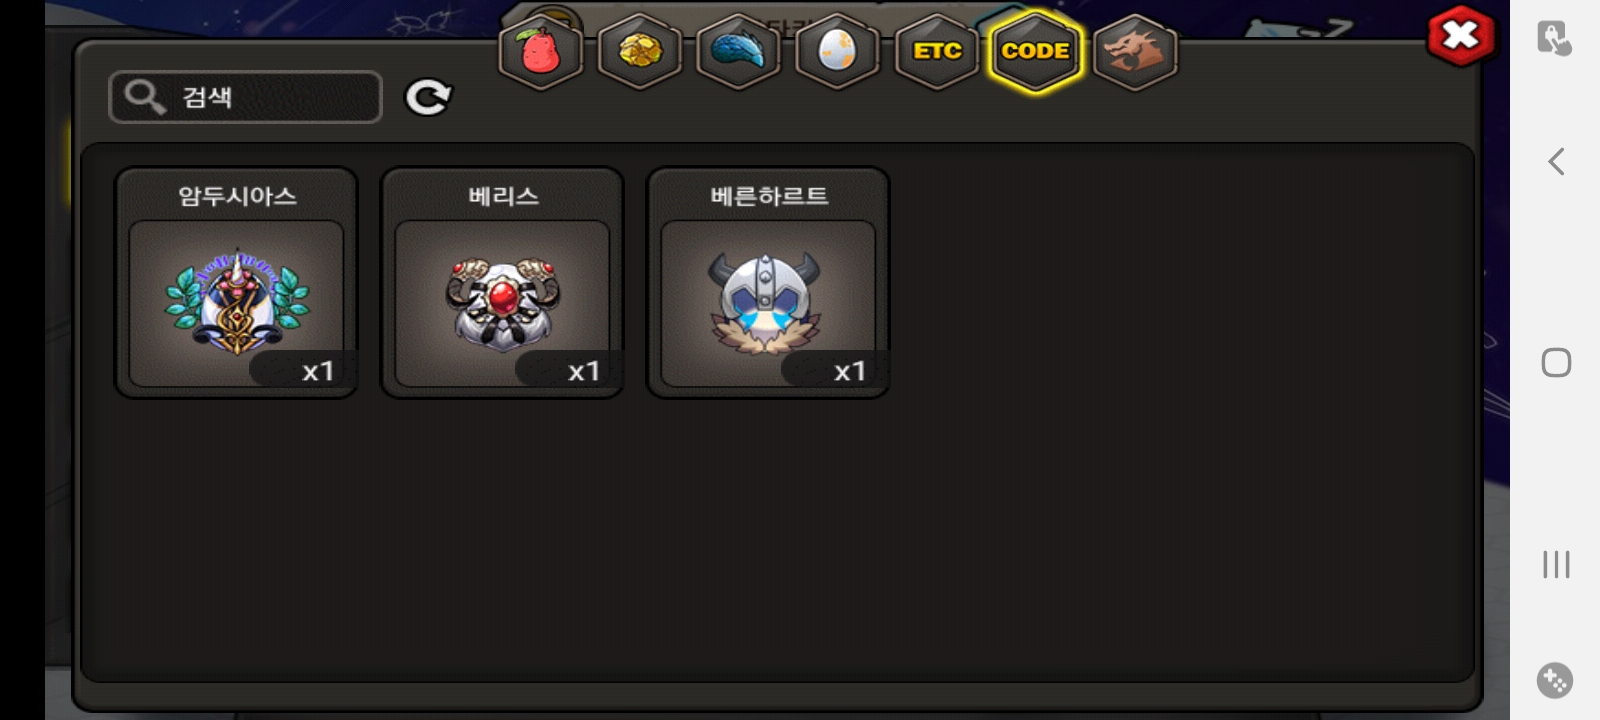1600x720 pixels.
Task: Switch to the ETC tab
Action: pyautogui.click(x=937, y=51)
